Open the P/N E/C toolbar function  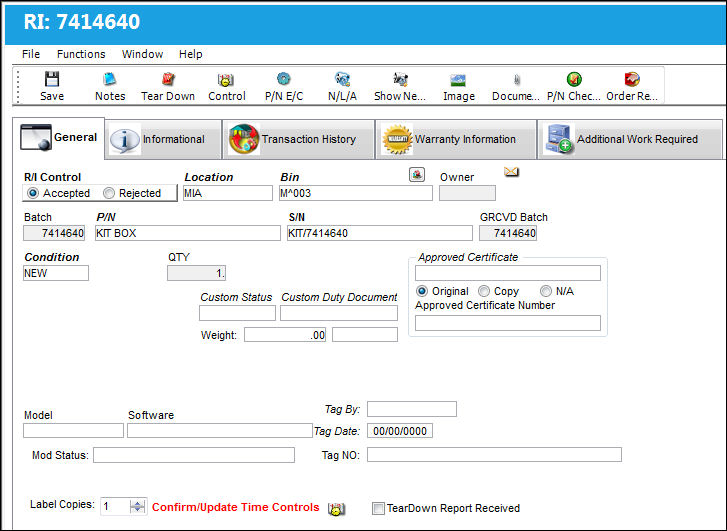pyautogui.click(x=284, y=86)
